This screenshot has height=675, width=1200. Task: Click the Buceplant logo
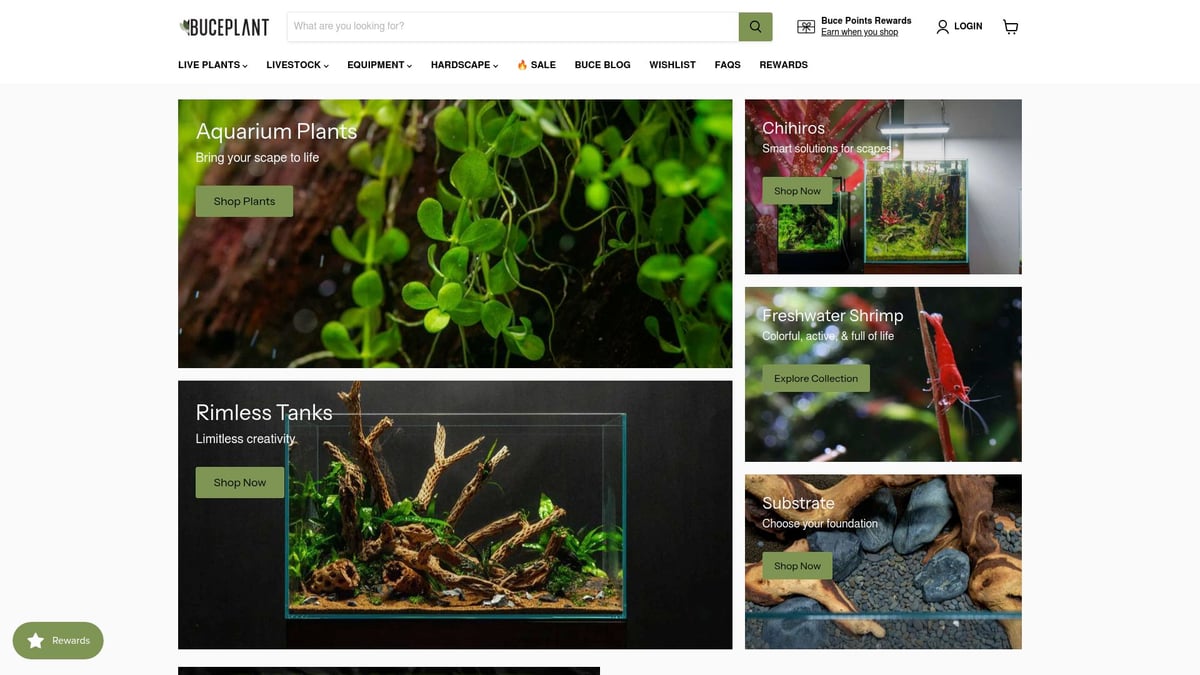(x=224, y=27)
